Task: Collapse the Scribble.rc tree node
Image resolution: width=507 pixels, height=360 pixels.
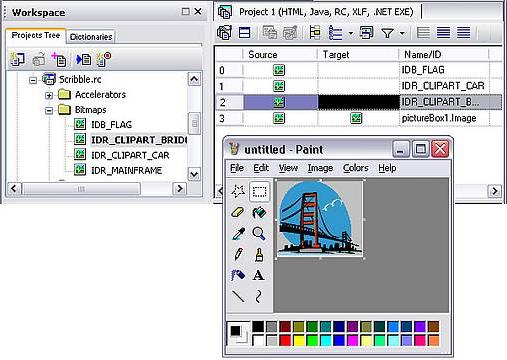Action: [x=33, y=80]
